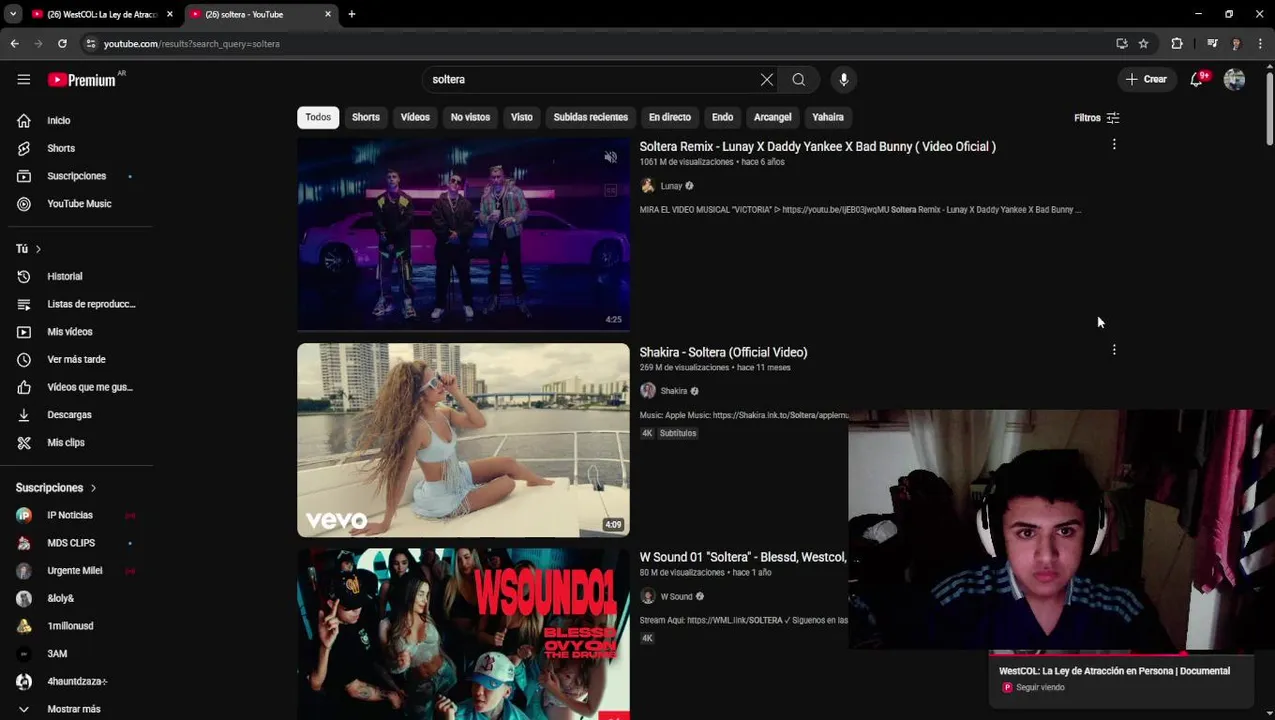The image size is (1275, 720).
Task: Select the Endo filter chip
Action: coord(722,118)
